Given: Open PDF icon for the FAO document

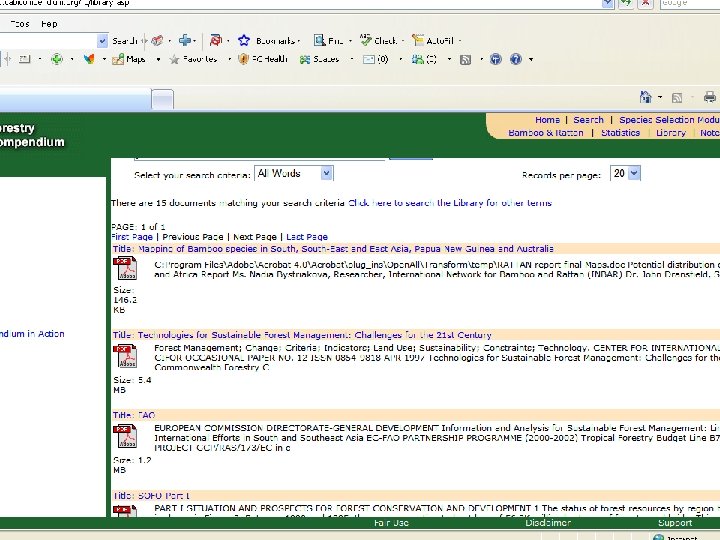Looking at the screenshot, I should 125,436.
